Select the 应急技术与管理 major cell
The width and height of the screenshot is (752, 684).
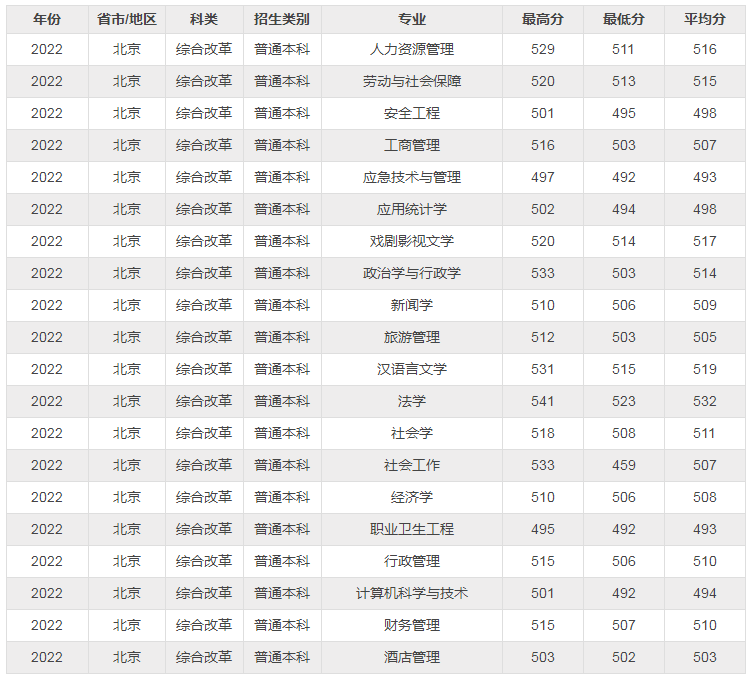click(411, 177)
